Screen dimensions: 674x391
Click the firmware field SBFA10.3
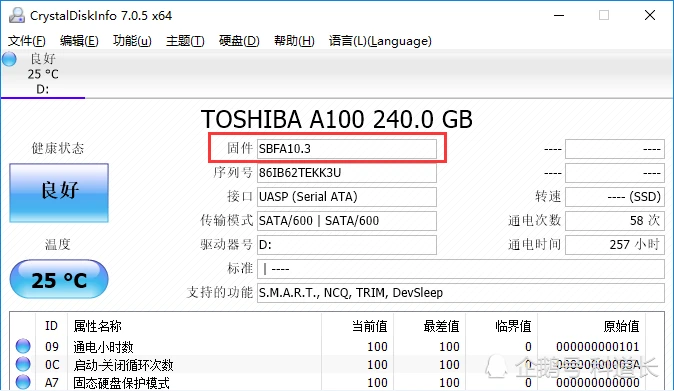click(x=346, y=149)
